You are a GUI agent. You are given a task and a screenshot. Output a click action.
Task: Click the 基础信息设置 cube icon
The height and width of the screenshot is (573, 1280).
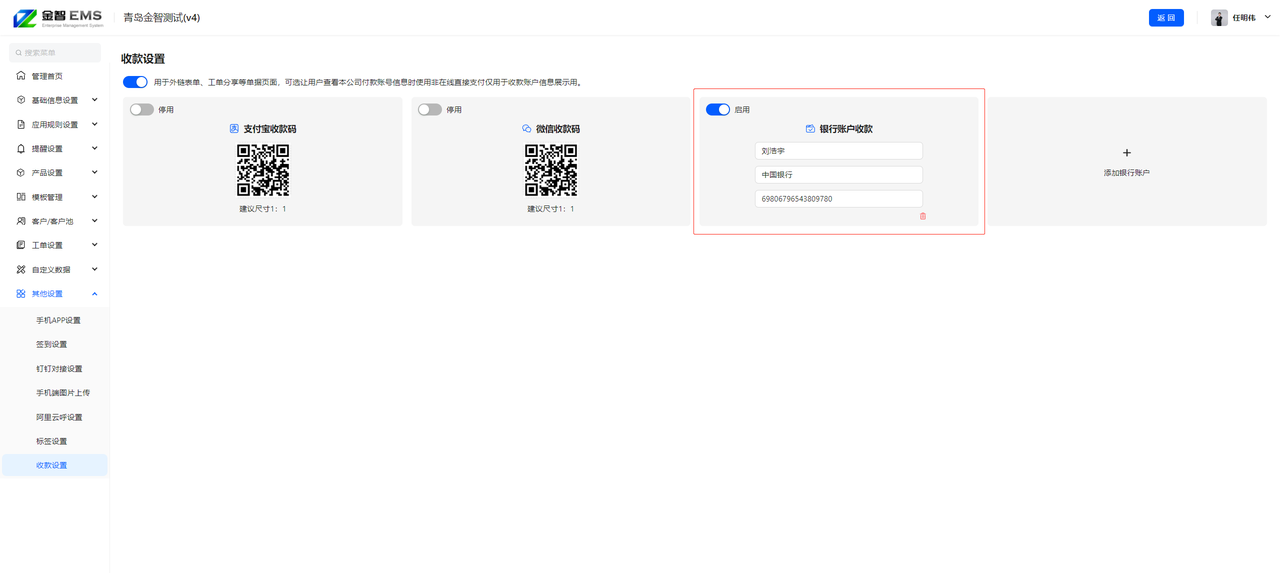21,100
